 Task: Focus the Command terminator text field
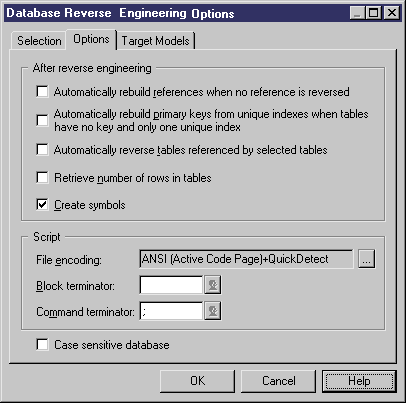pos(171,311)
